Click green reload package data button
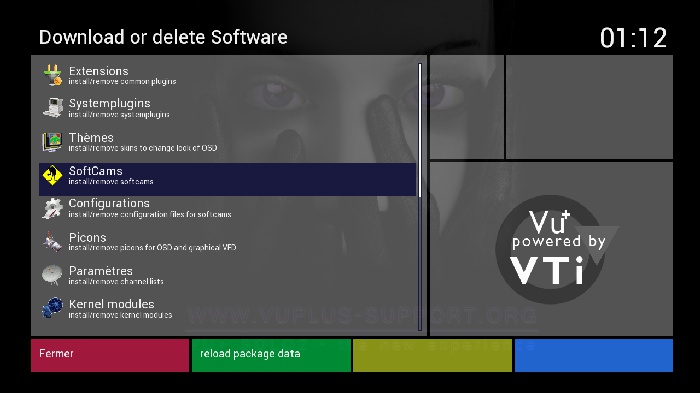 (x=271, y=355)
